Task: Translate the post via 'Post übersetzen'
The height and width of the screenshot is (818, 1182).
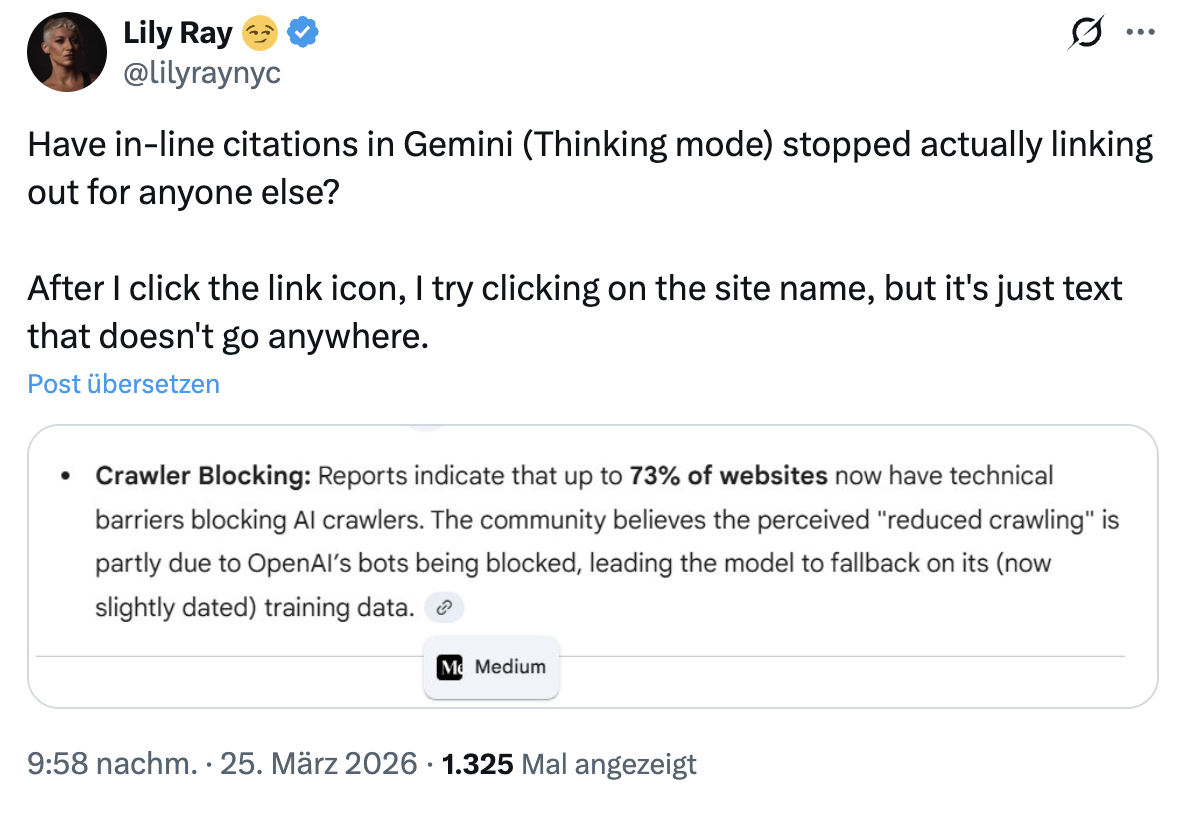Action: click(x=123, y=384)
